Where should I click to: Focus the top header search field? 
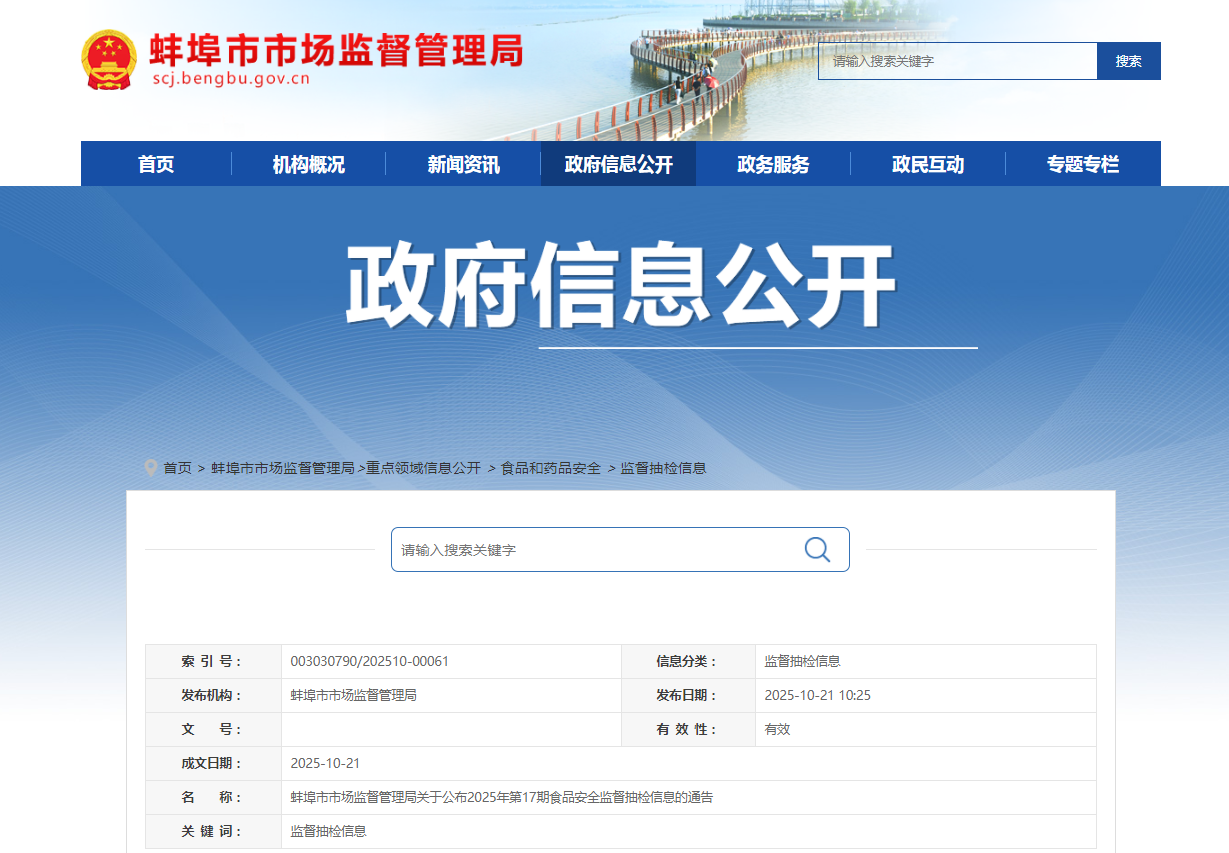[957, 61]
